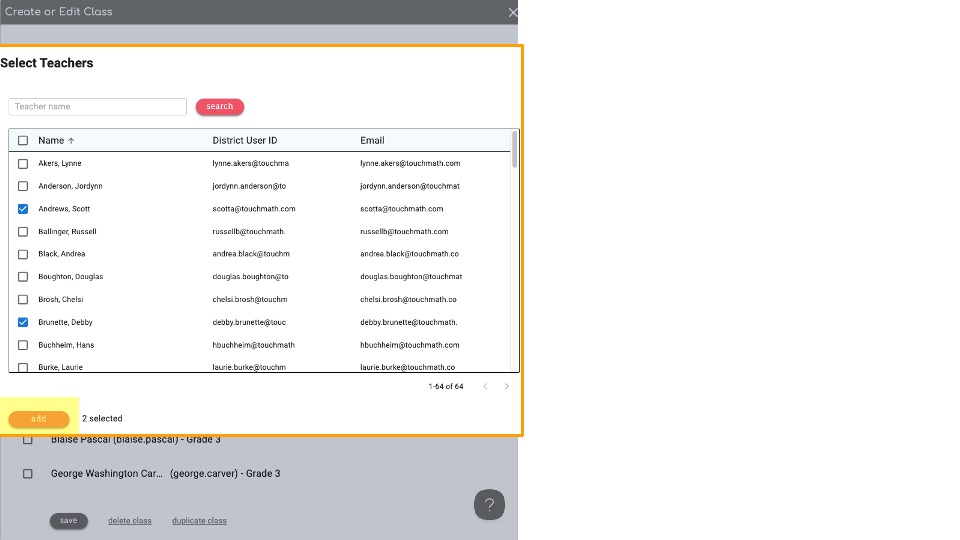Click the 1-64 of 64 pagination text
Viewport: 960px width, 540px height.
[446, 386]
